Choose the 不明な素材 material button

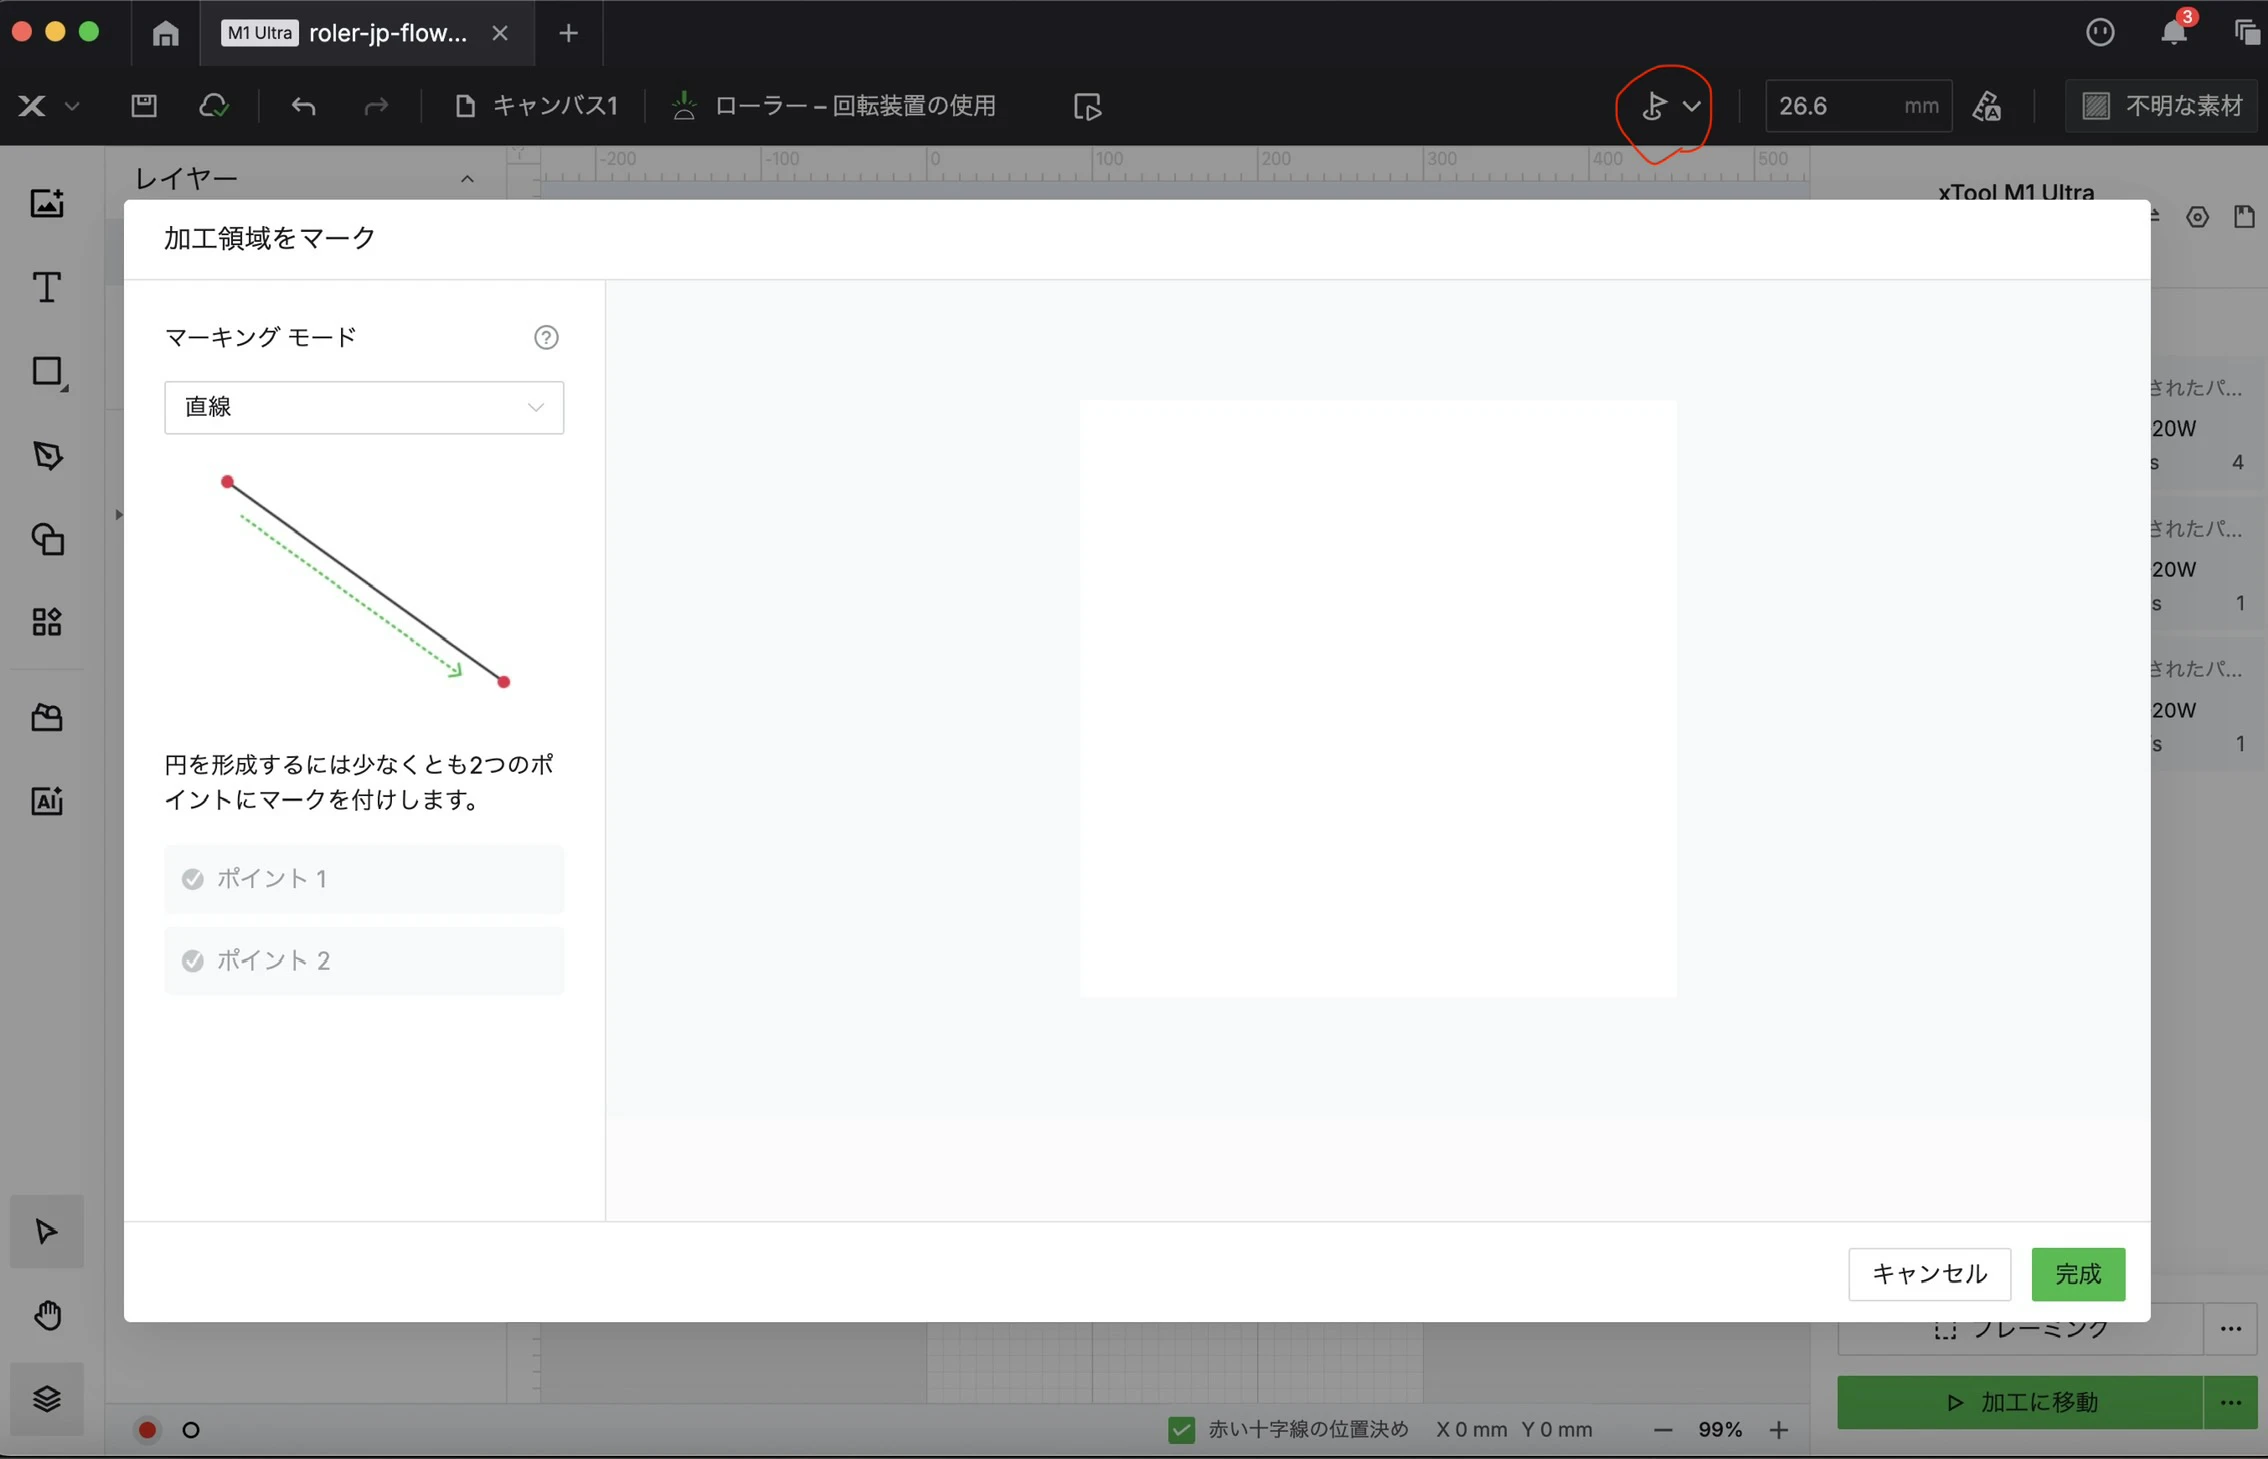tap(2162, 106)
